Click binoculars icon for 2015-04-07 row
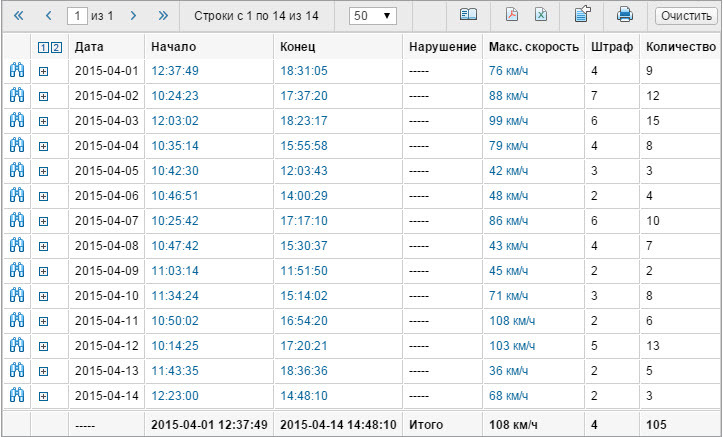 point(17,220)
